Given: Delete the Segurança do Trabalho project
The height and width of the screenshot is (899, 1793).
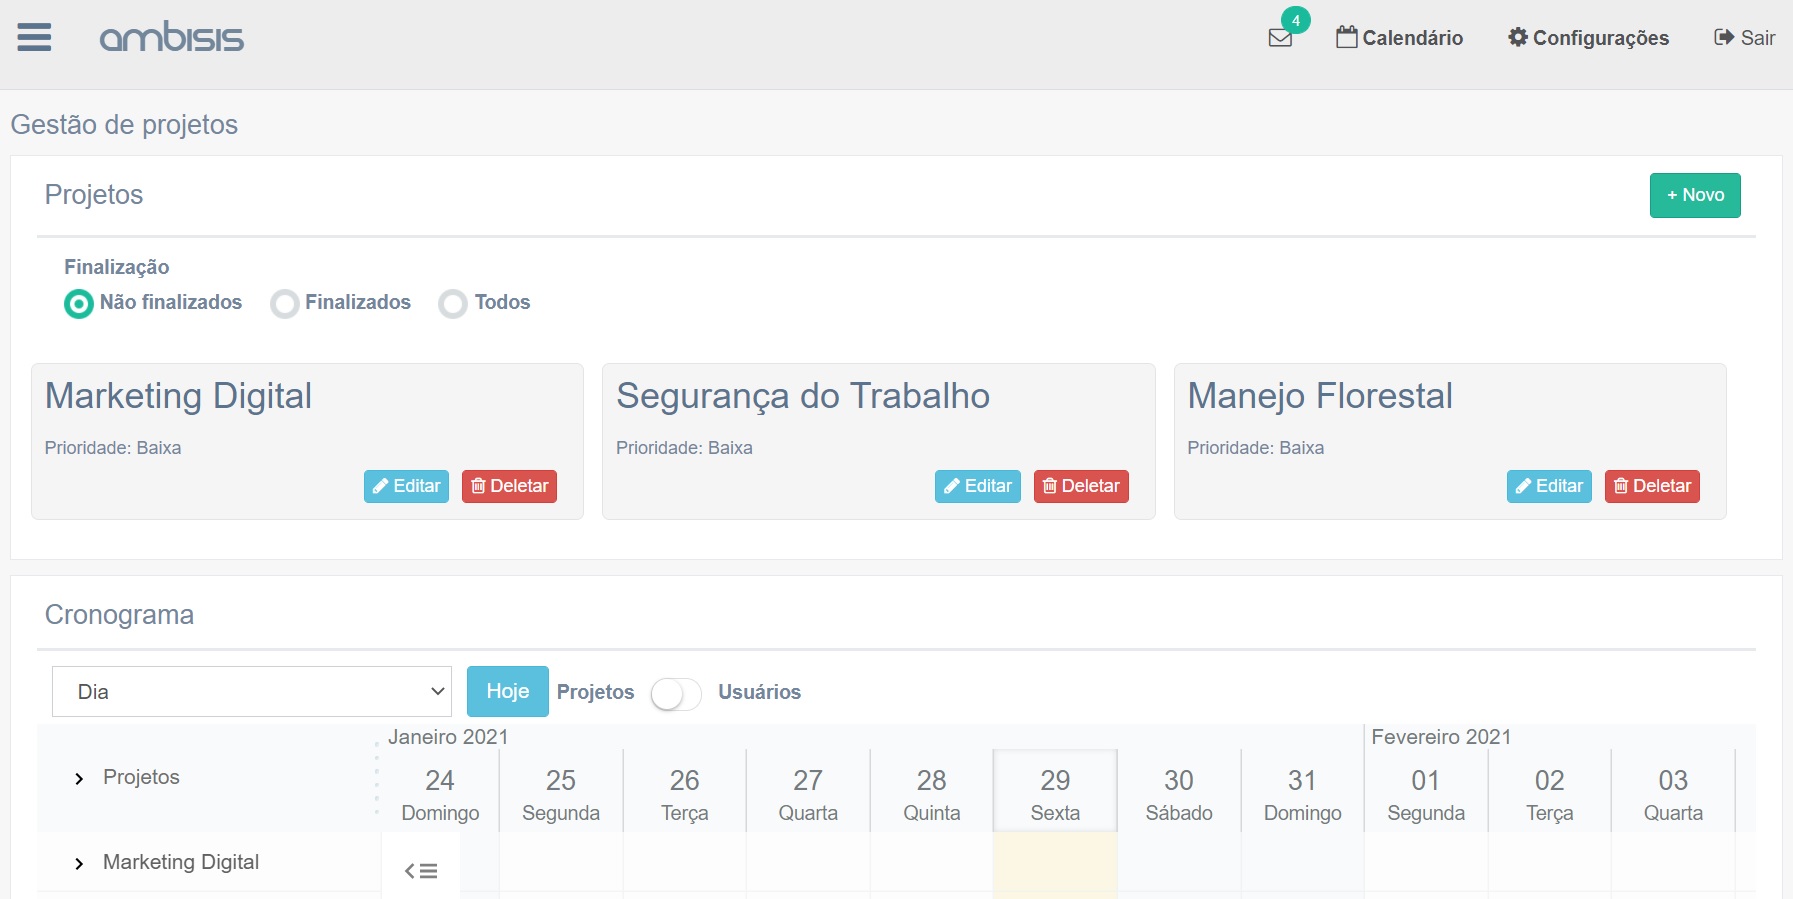Looking at the screenshot, I should pos(1081,486).
